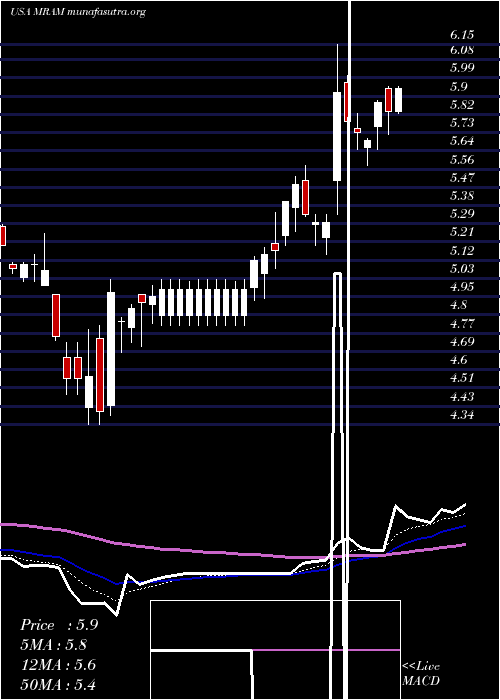Click the 6.15 price axis label

(x=462, y=35)
